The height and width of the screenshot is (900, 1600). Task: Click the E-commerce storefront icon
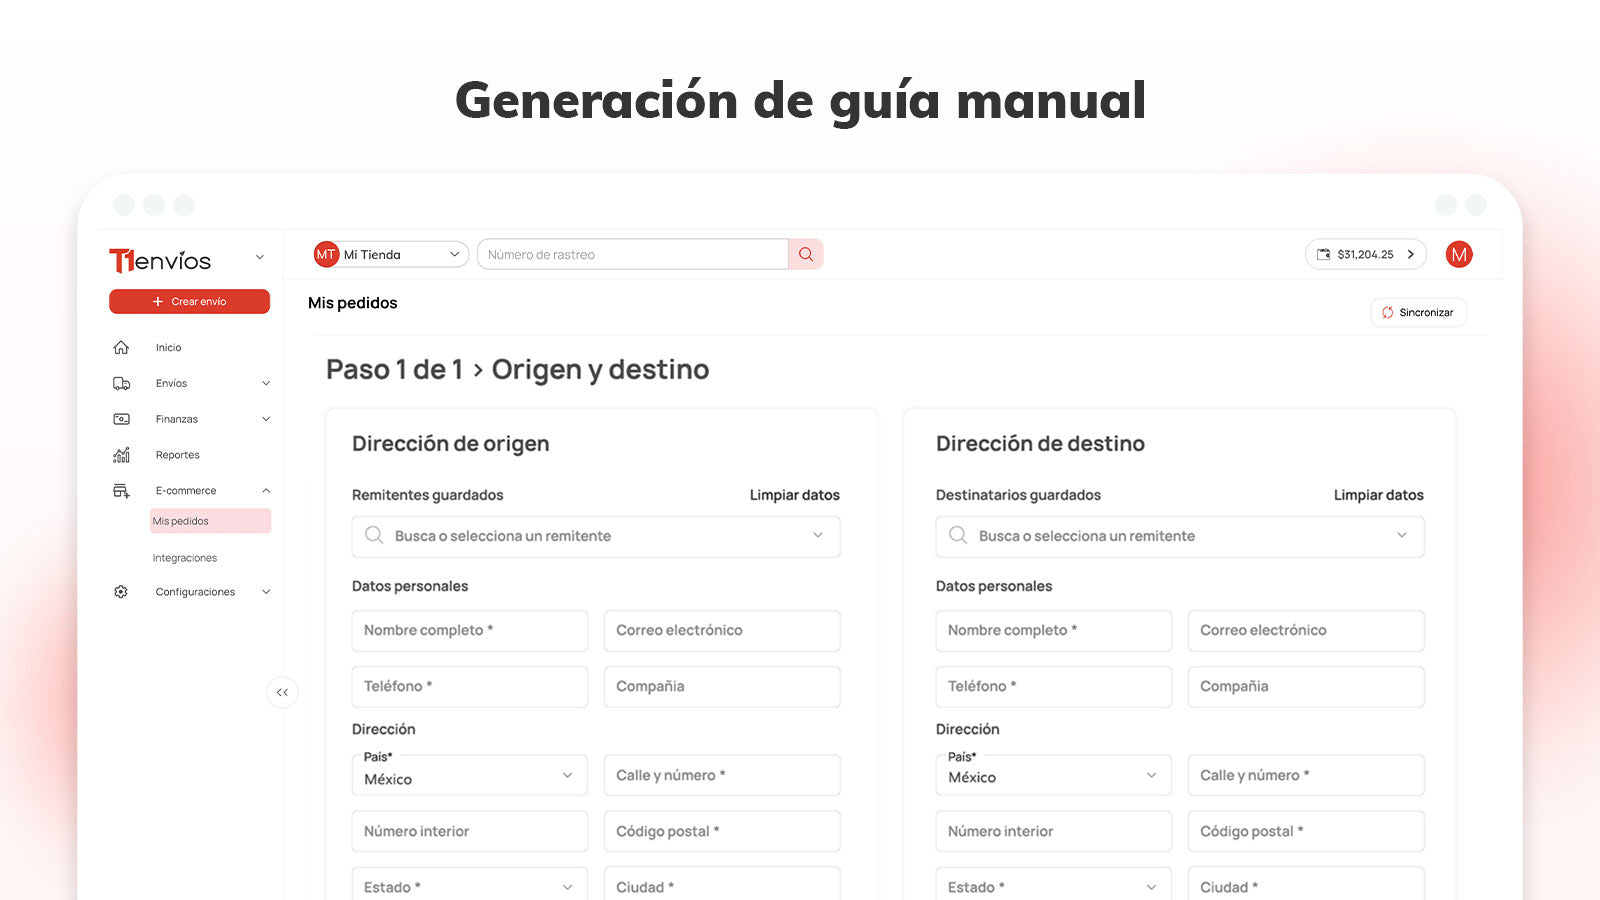tap(121, 490)
